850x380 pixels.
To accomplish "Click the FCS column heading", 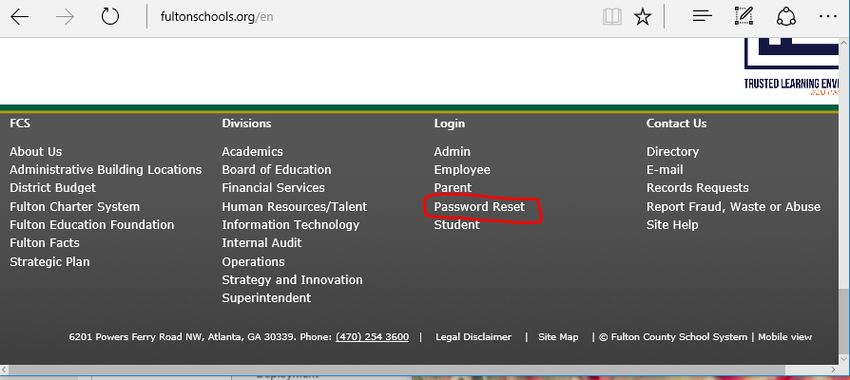I will coord(20,123).
